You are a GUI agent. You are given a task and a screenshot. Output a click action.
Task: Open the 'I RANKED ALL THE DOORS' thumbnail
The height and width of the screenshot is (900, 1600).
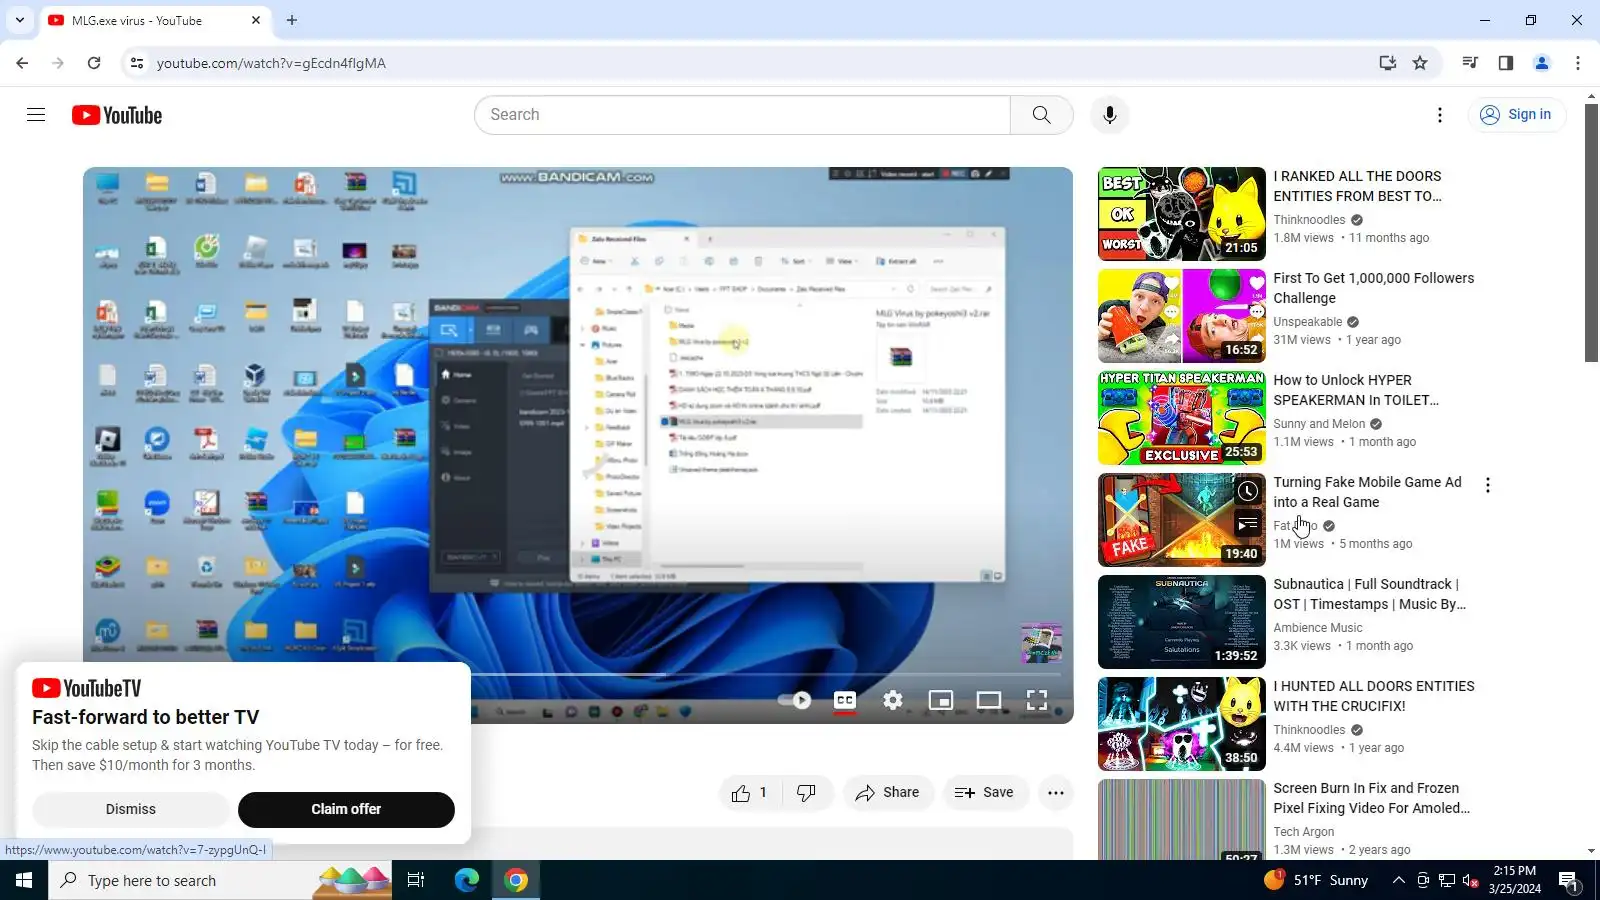tap(1182, 214)
